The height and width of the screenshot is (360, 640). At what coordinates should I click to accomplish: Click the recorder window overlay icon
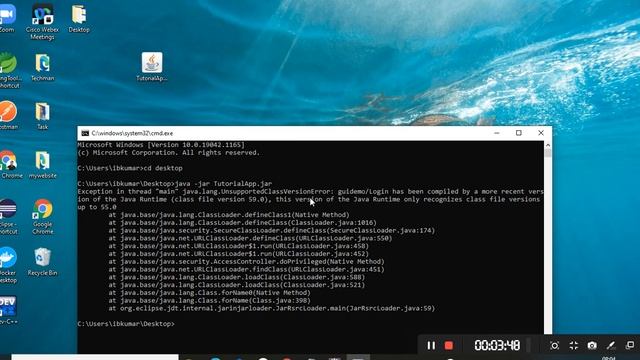click(x=630, y=345)
